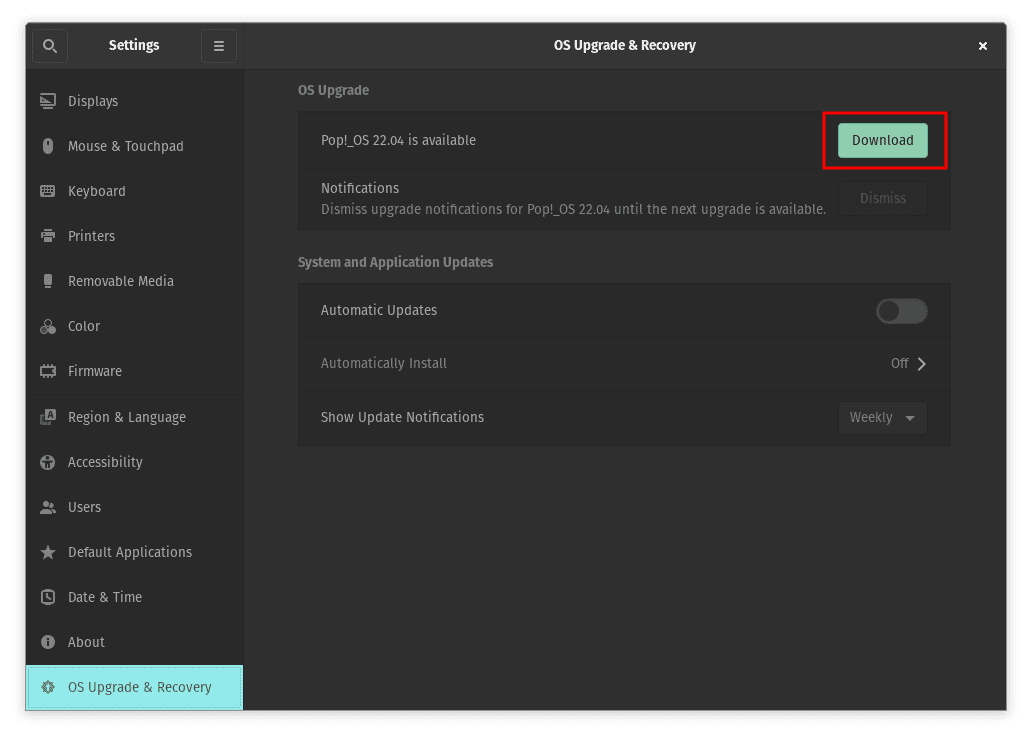Click the Default Applications star icon
The height and width of the screenshot is (739, 1032).
[x=47, y=552]
